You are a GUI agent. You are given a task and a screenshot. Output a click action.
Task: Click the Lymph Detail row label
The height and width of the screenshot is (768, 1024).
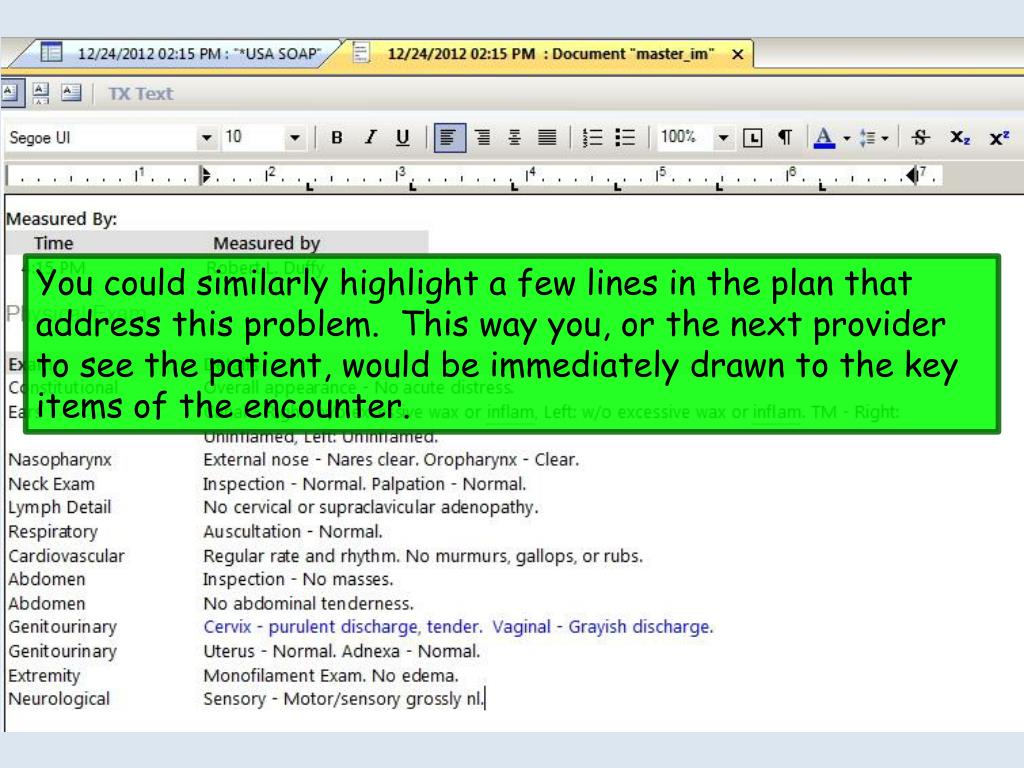click(x=59, y=507)
